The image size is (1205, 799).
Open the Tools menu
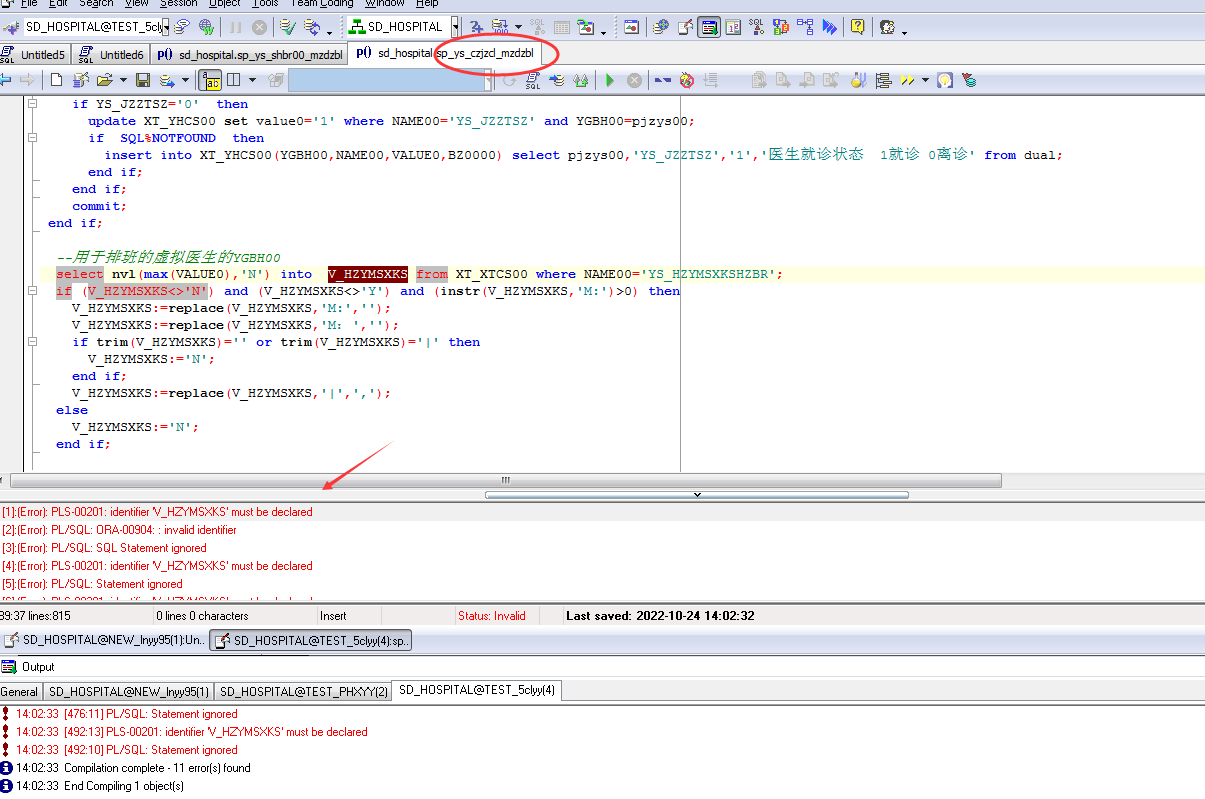tap(265, 4)
